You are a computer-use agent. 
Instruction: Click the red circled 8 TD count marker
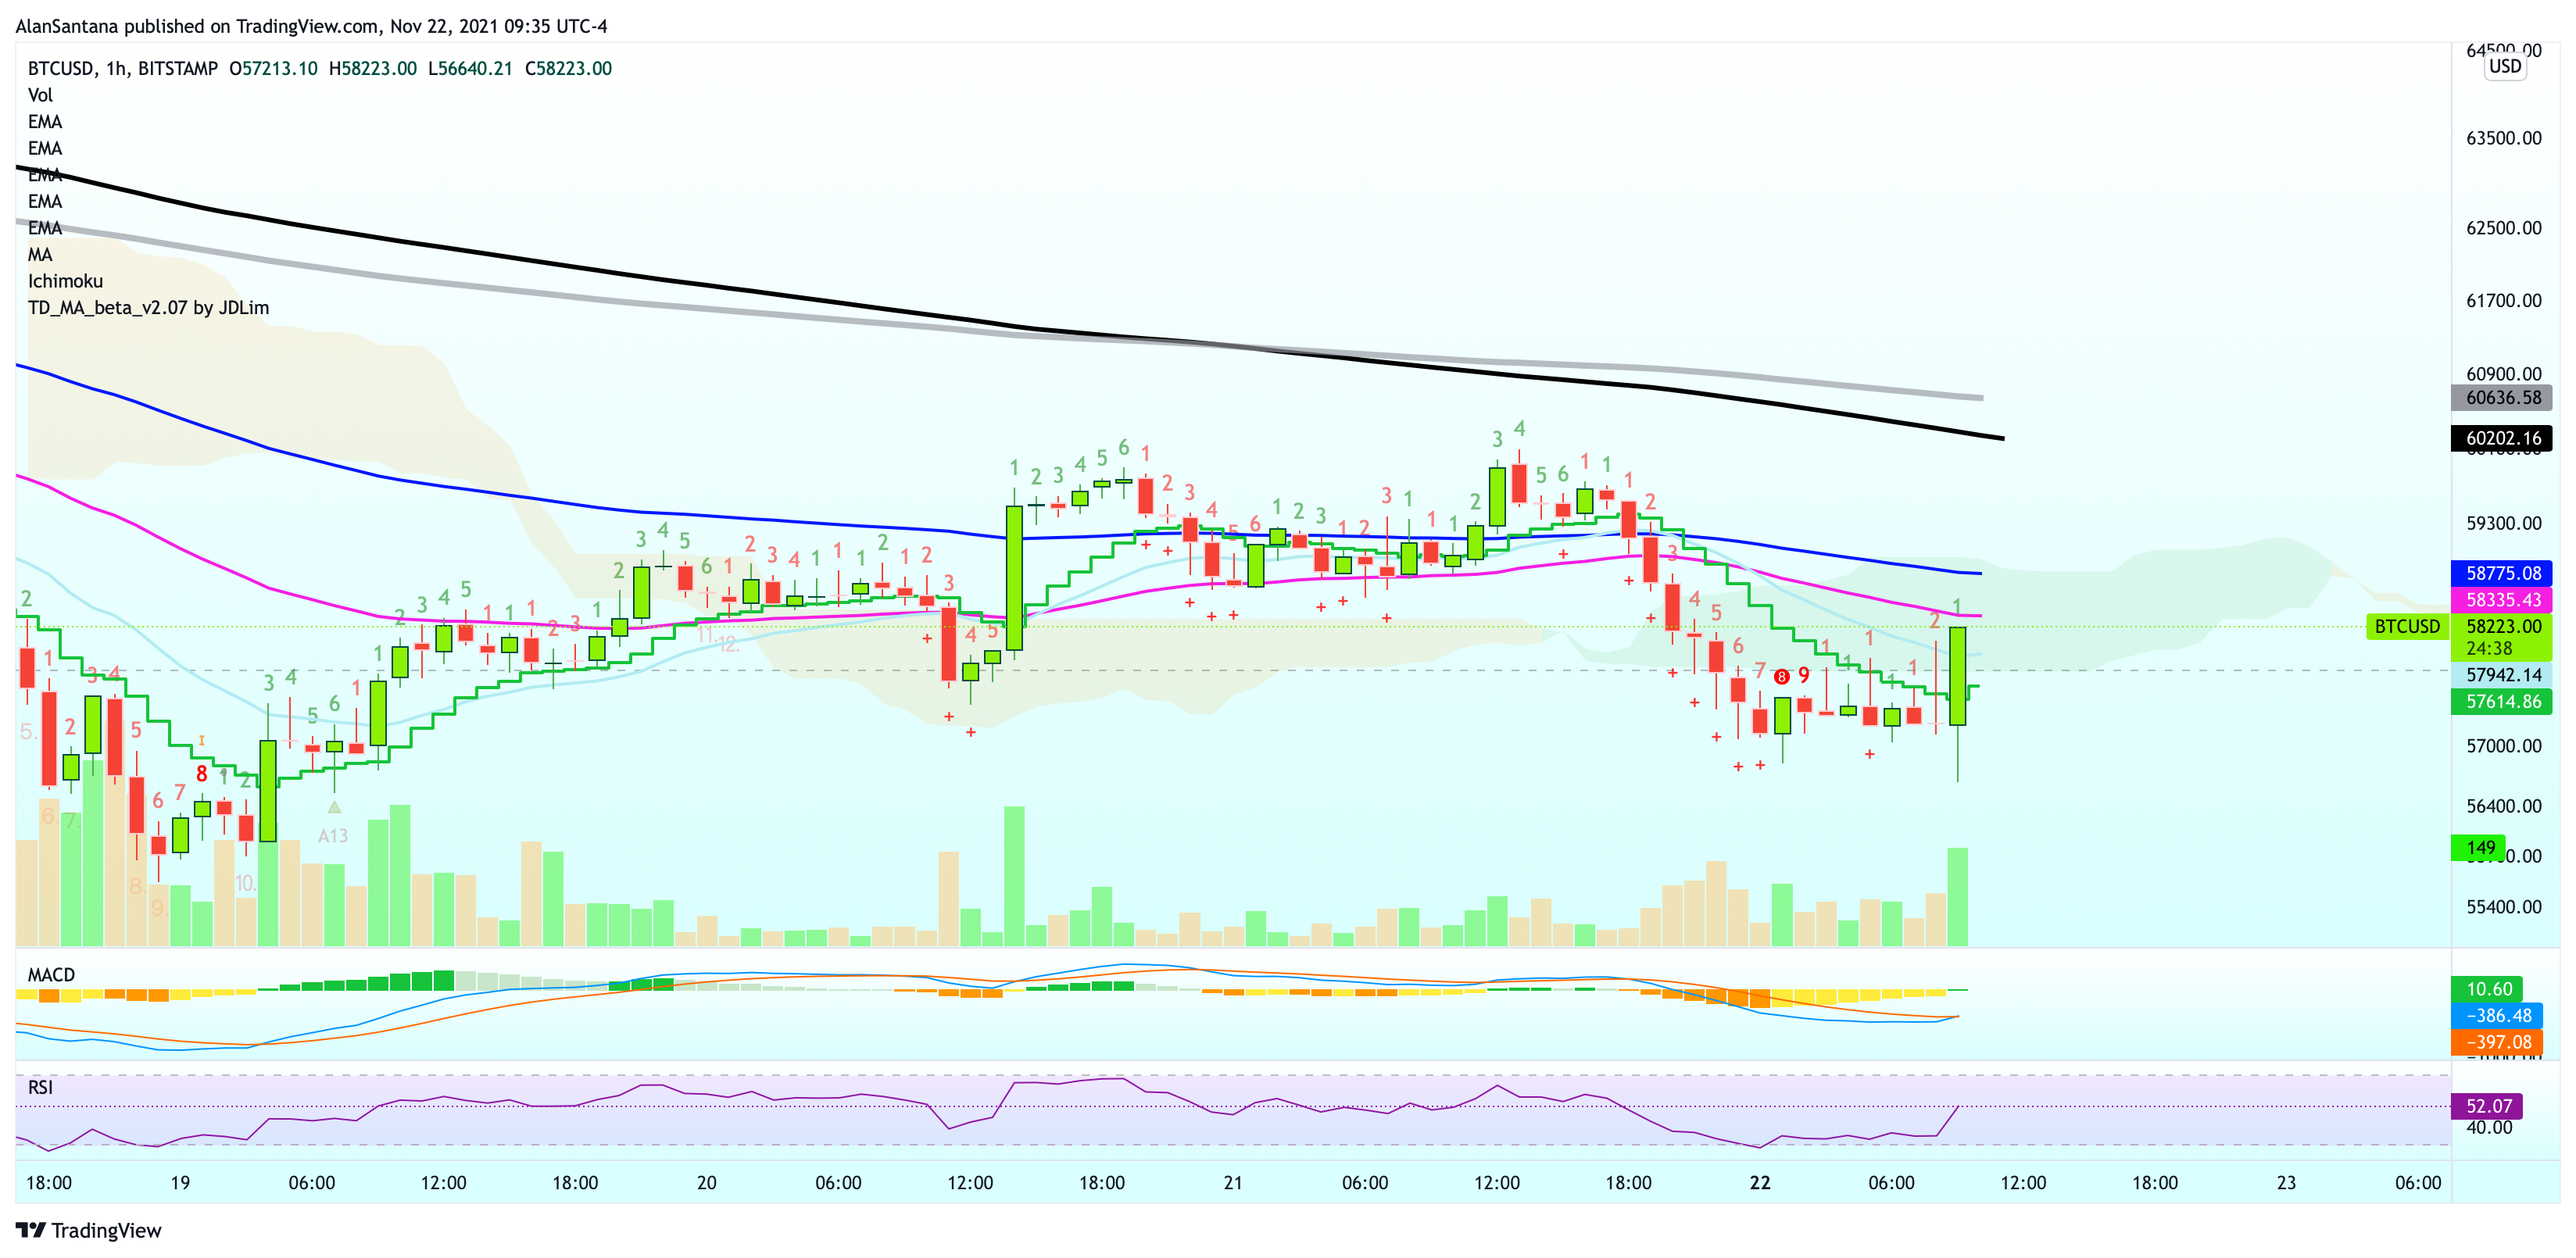pos(1781,677)
